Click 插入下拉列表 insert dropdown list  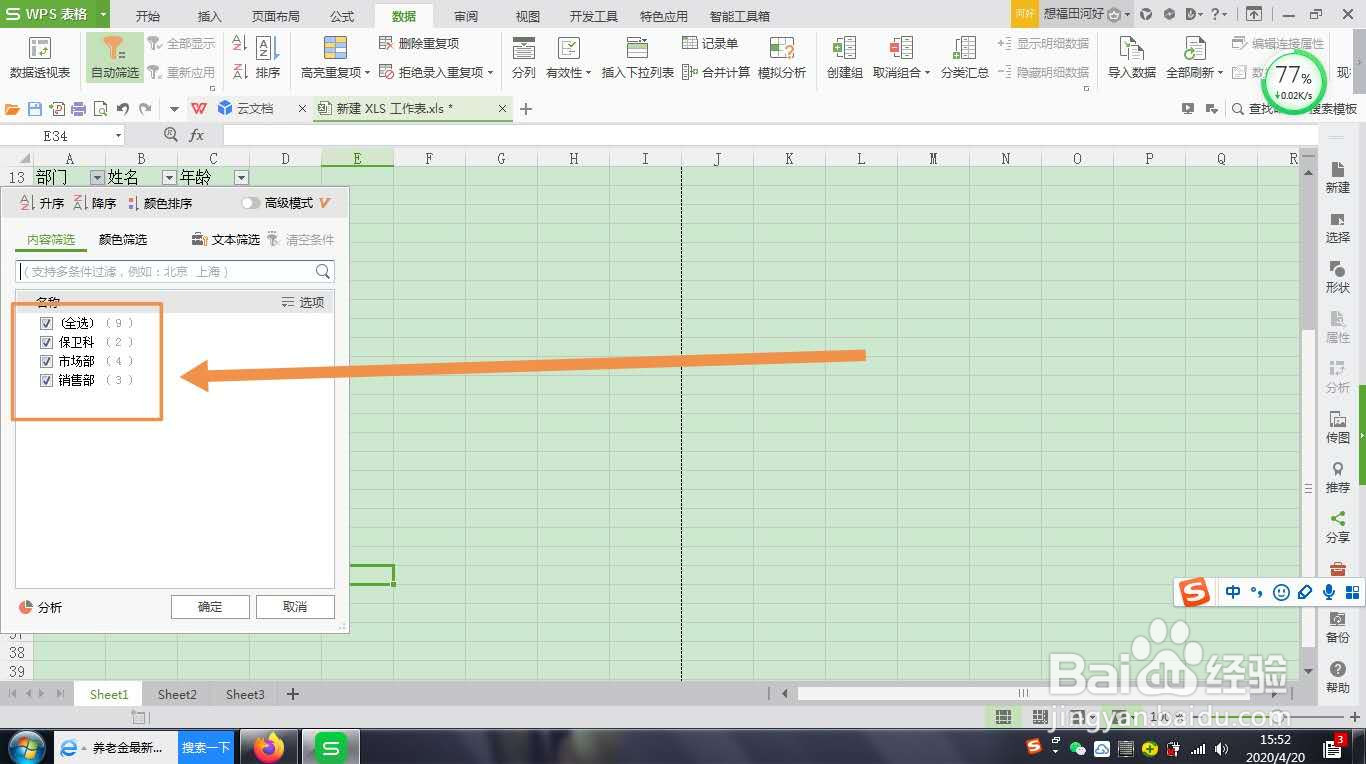(637, 58)
